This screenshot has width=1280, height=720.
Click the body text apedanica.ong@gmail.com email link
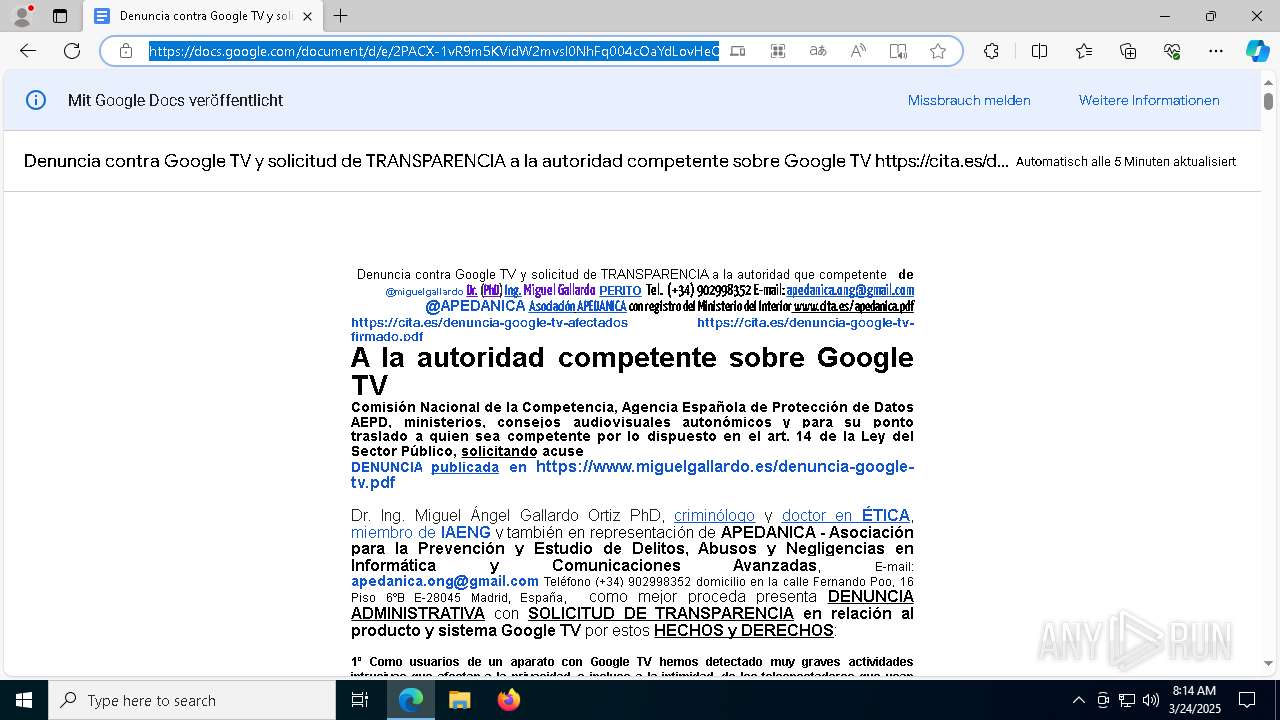445,581
